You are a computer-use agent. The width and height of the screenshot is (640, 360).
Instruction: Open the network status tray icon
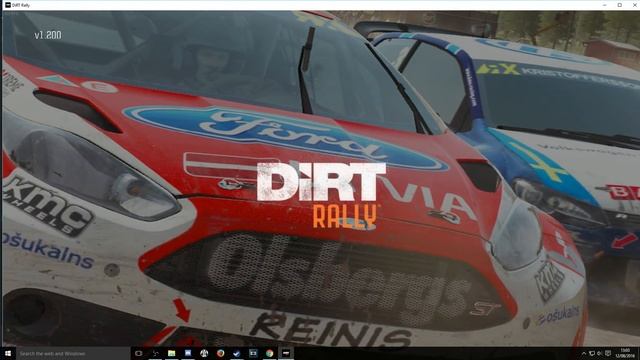[x=591, y=353]
